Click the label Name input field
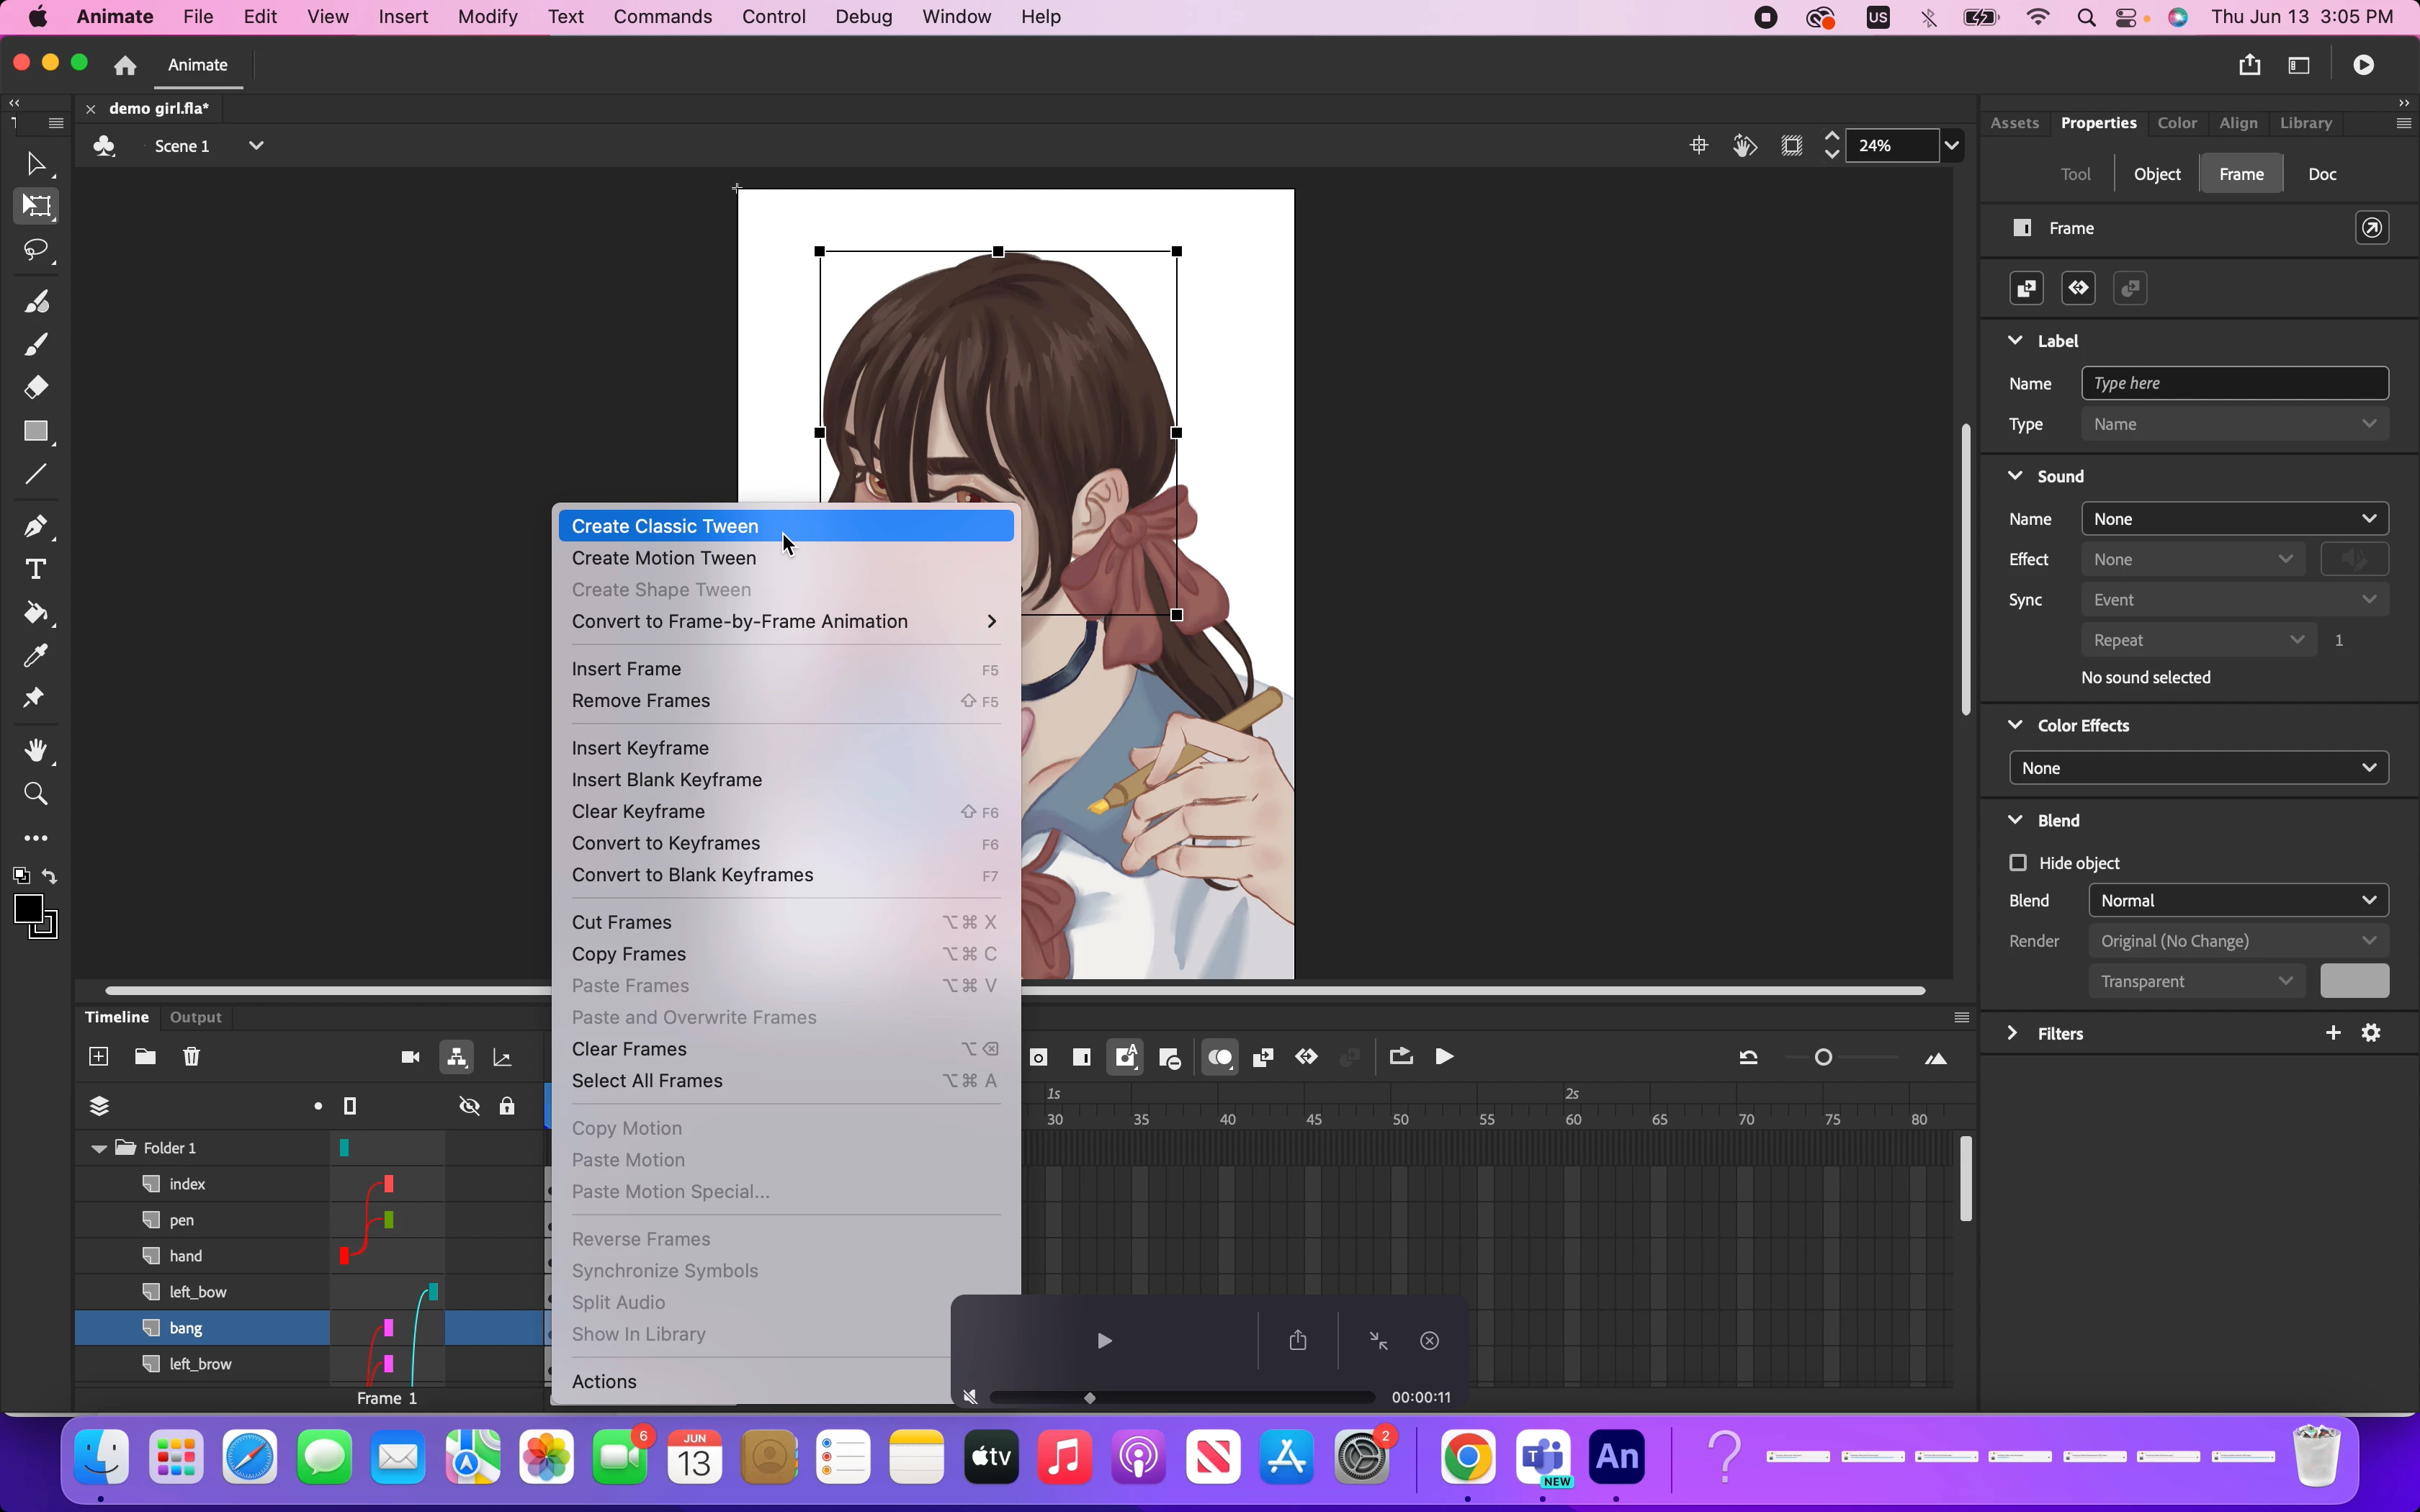2420x1512 pixels. click(x=2234, y=383)
